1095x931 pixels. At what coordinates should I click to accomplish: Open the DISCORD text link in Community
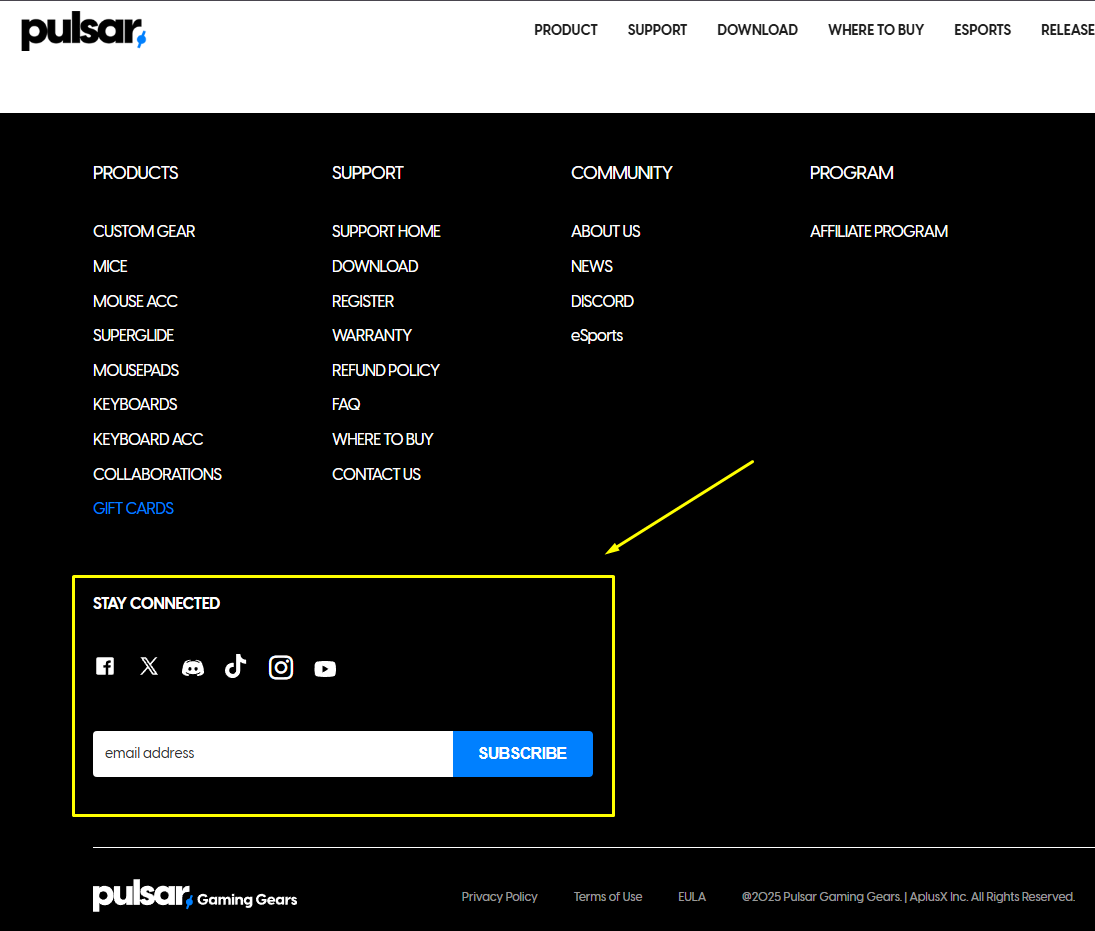(602, 301)
